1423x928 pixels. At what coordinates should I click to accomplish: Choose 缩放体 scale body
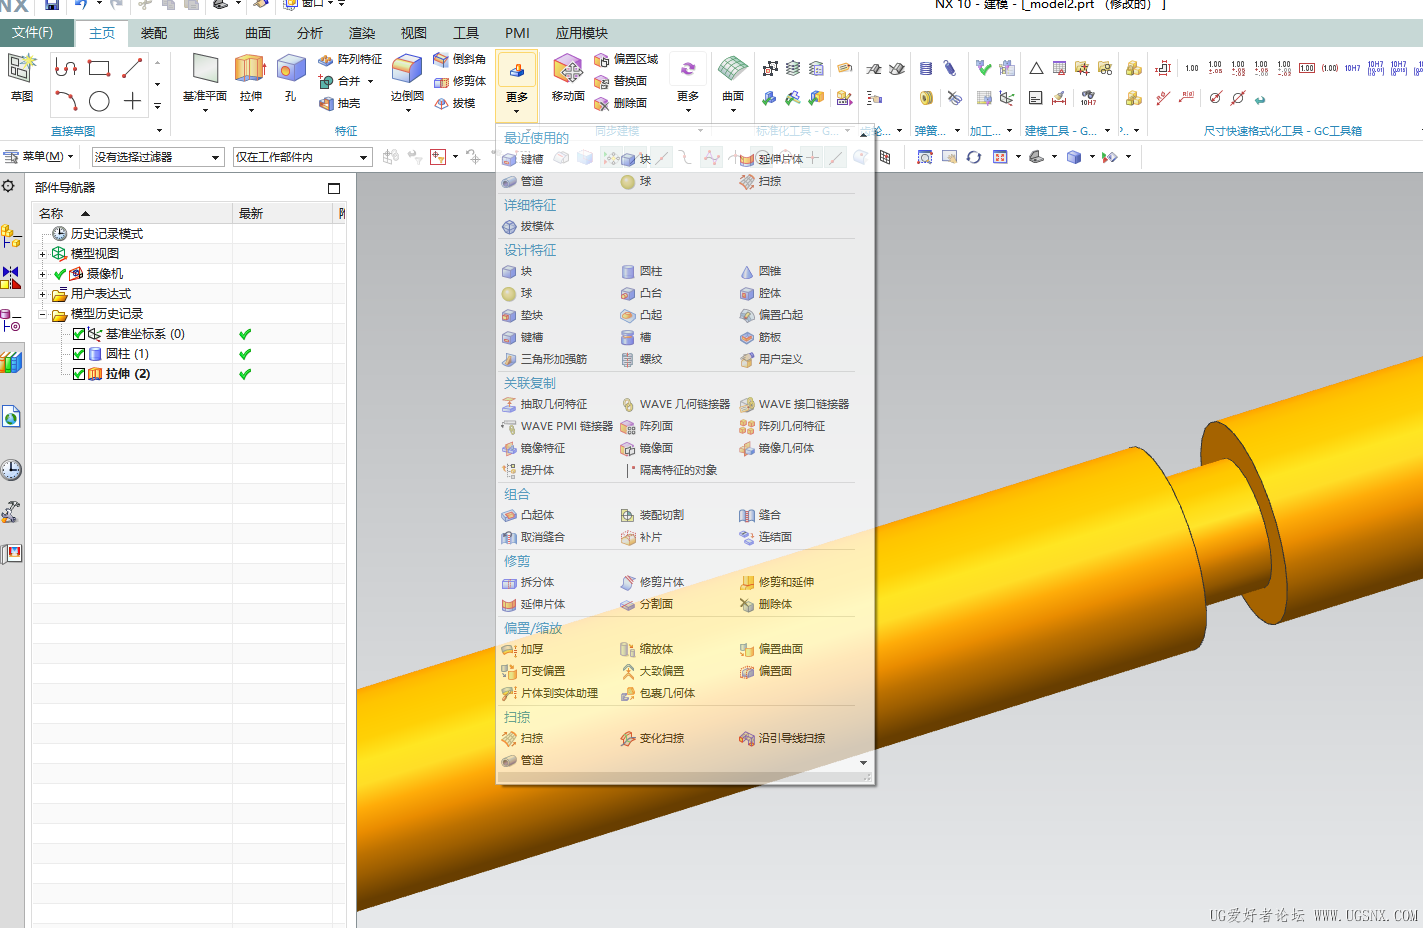[x=648, y=649]
